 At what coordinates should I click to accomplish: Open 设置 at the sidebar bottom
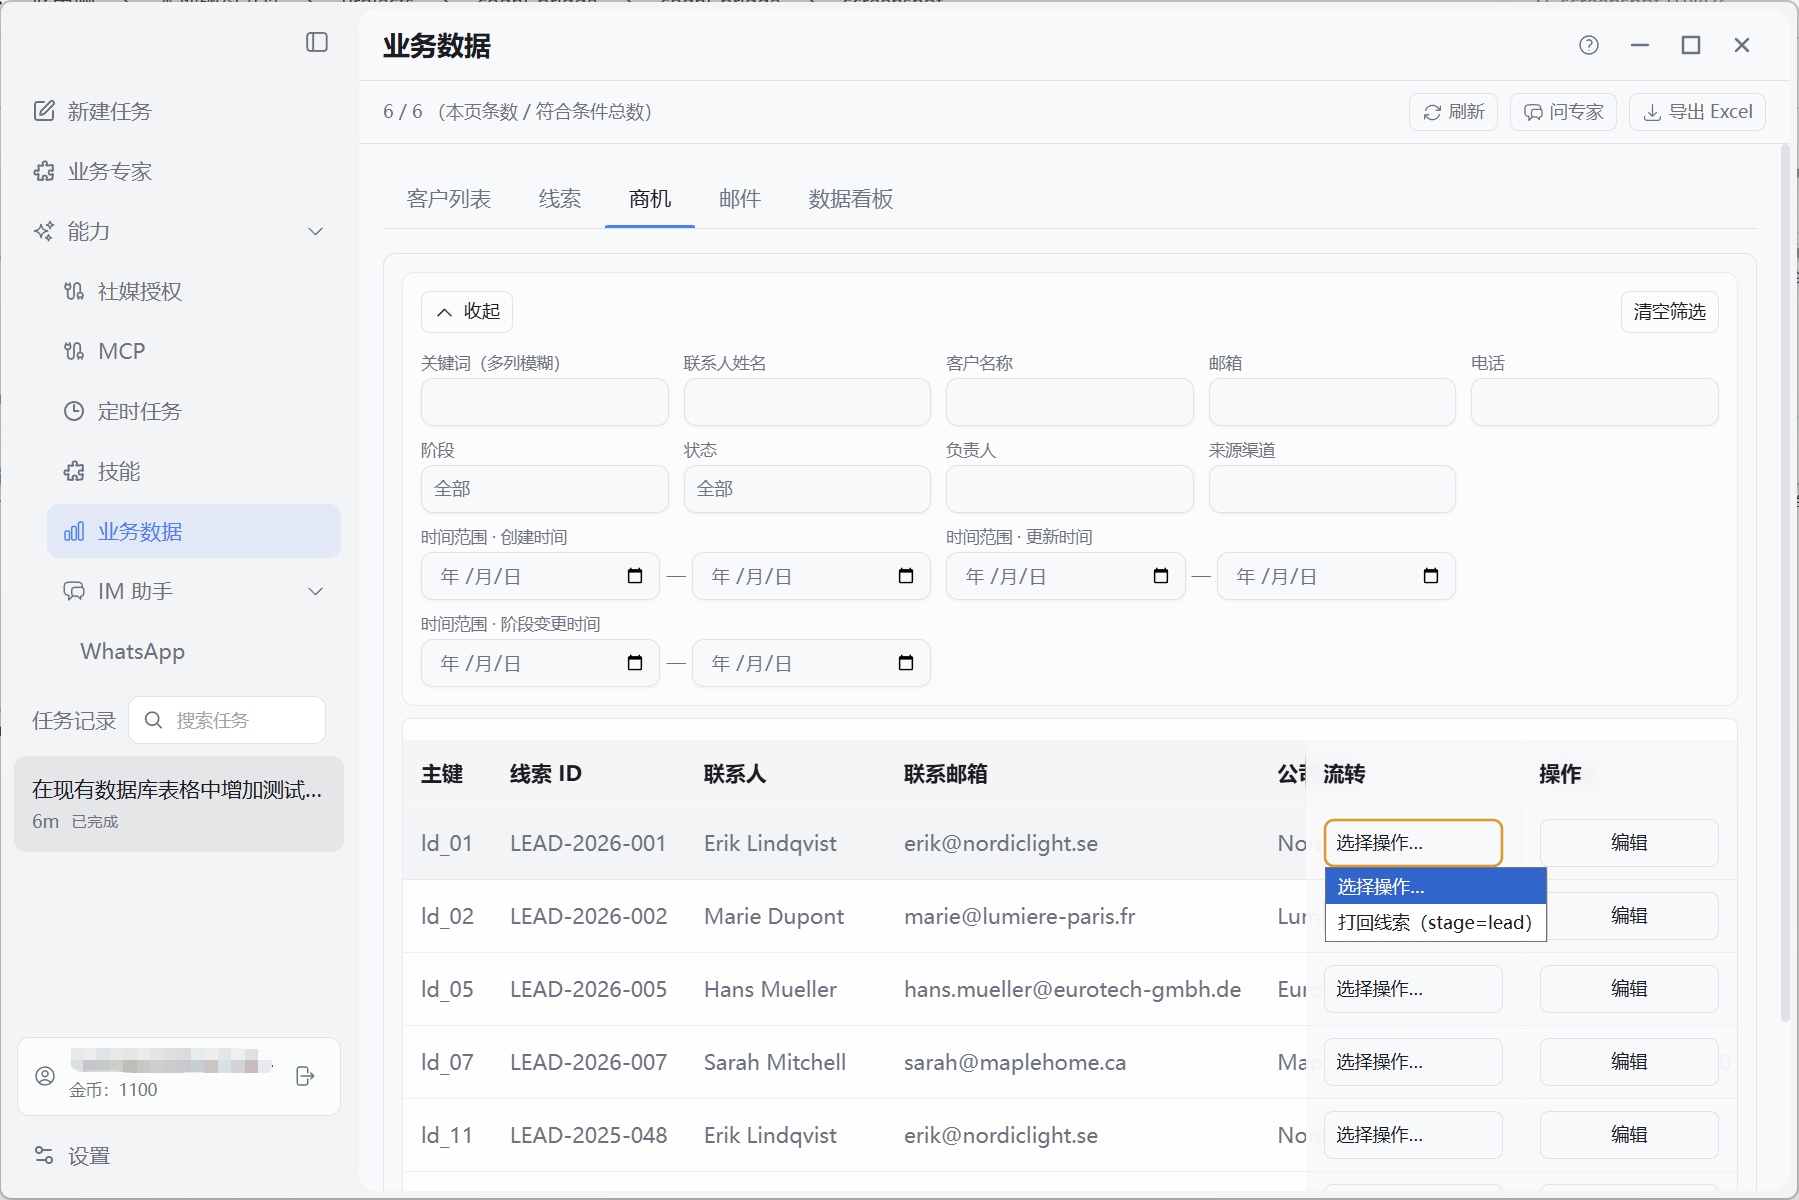[89, 1156]
